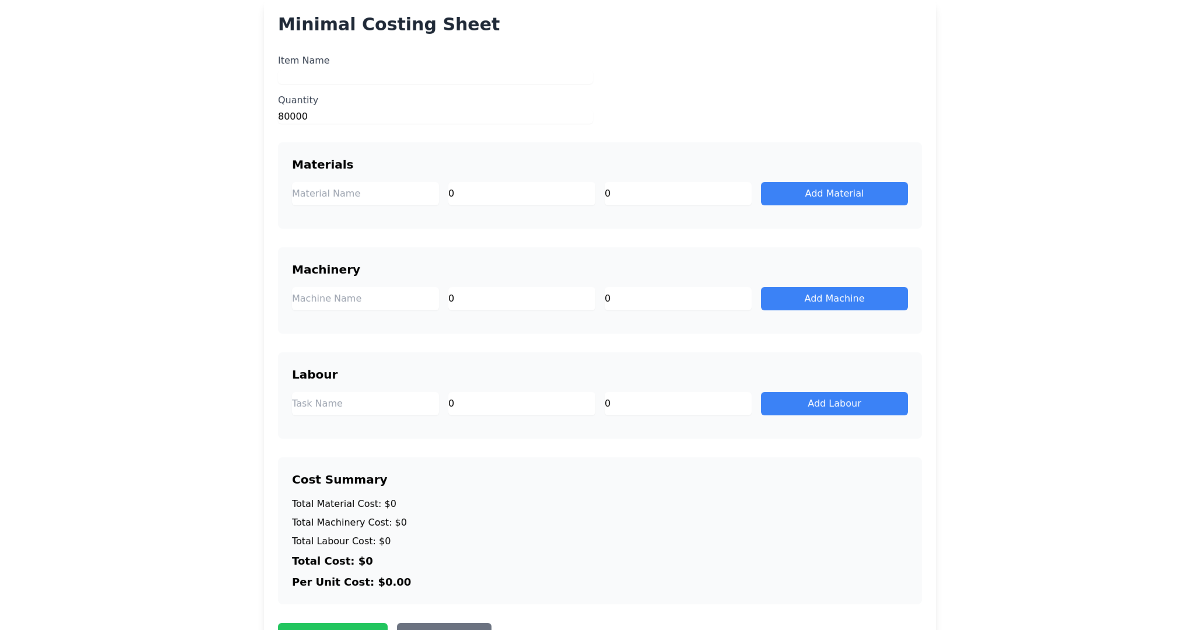The width and height of the screenshot is (1200, 630).
Task: Click the first numeric field in Materials row
Action: (519, 193)
